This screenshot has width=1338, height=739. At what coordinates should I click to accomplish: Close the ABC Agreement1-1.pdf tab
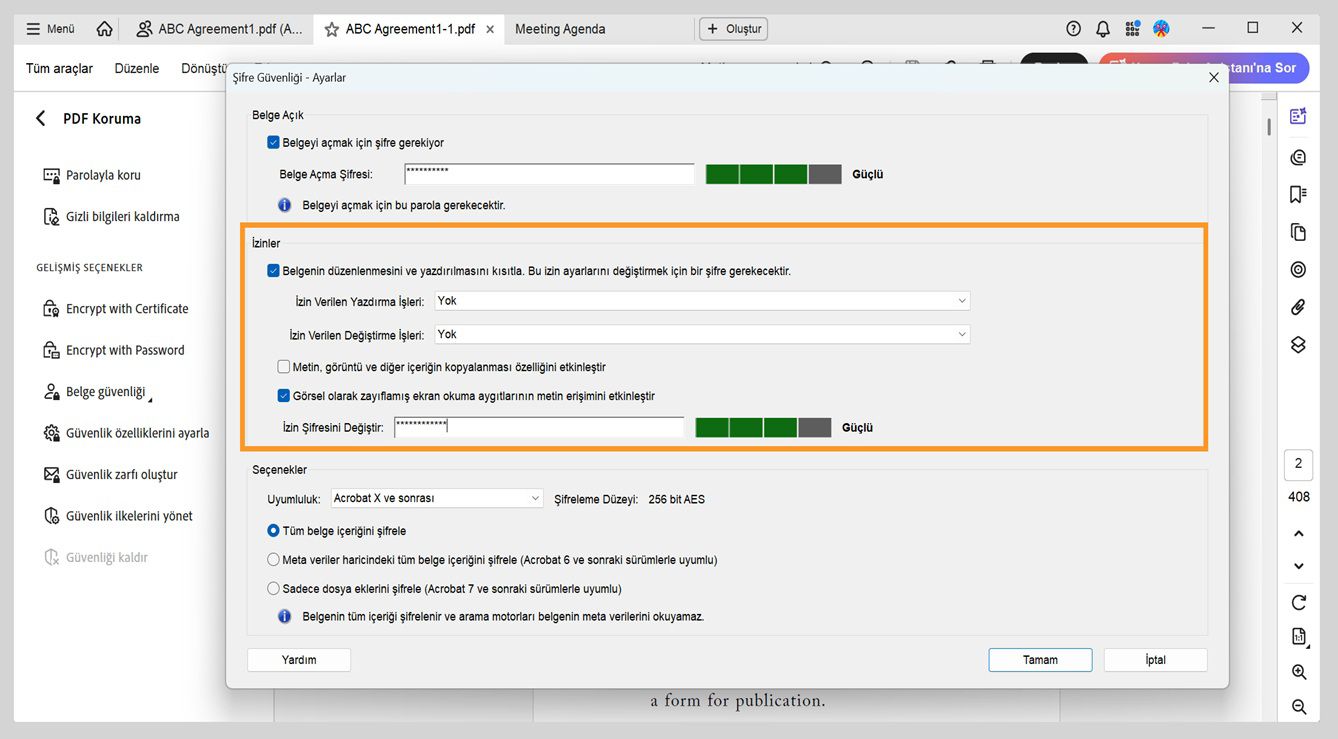click(490, 29)
